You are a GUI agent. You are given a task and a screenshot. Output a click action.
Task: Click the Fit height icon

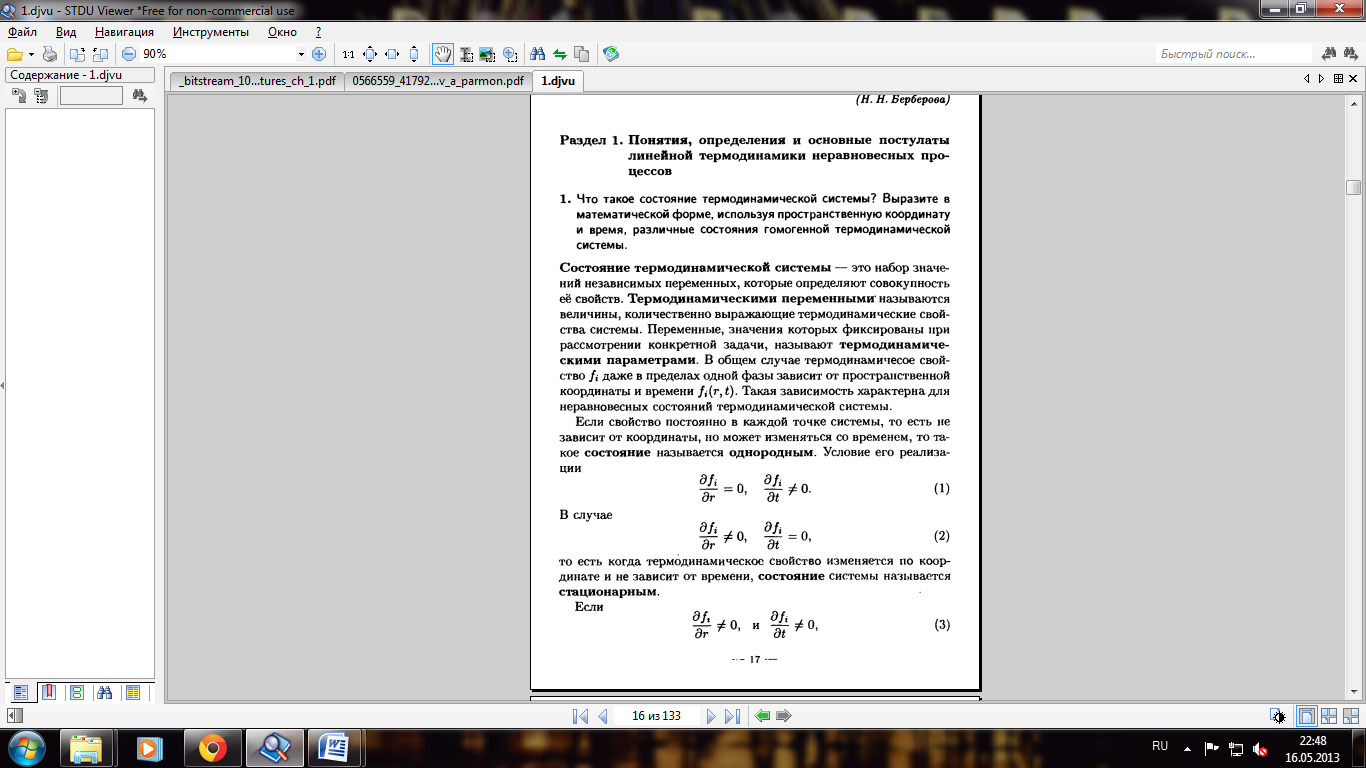414,54
